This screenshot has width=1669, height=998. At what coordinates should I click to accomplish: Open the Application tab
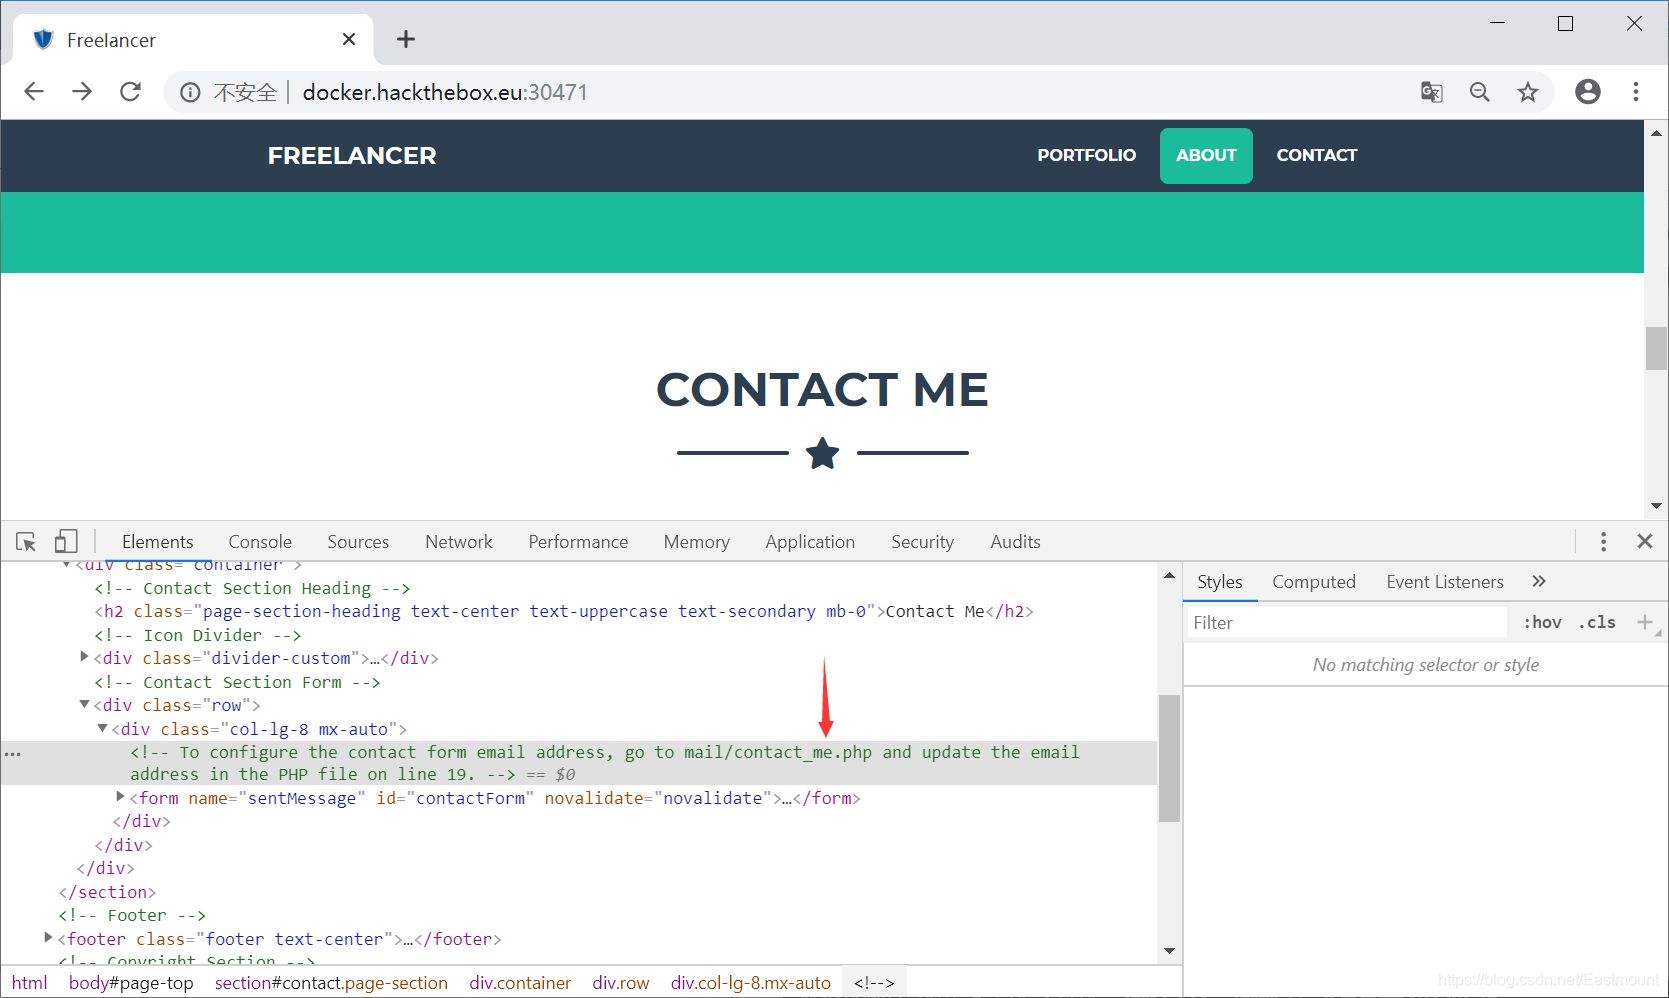(x=810, y=542)
